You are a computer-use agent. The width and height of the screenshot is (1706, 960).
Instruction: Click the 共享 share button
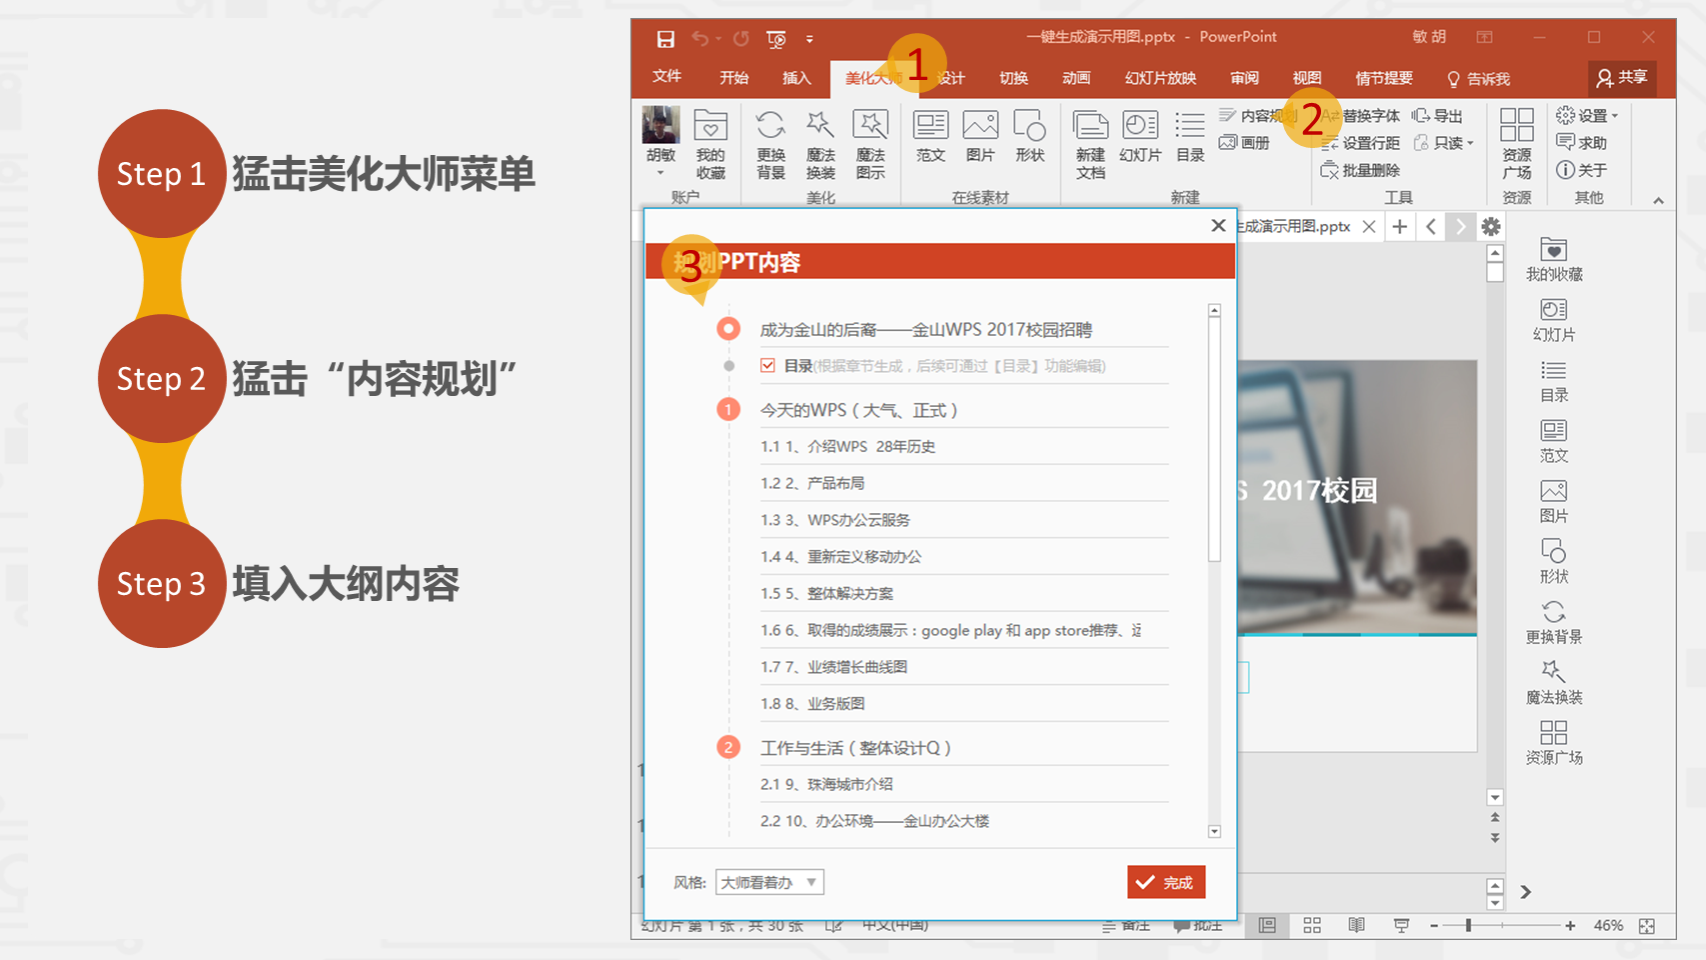(1621, 78)
